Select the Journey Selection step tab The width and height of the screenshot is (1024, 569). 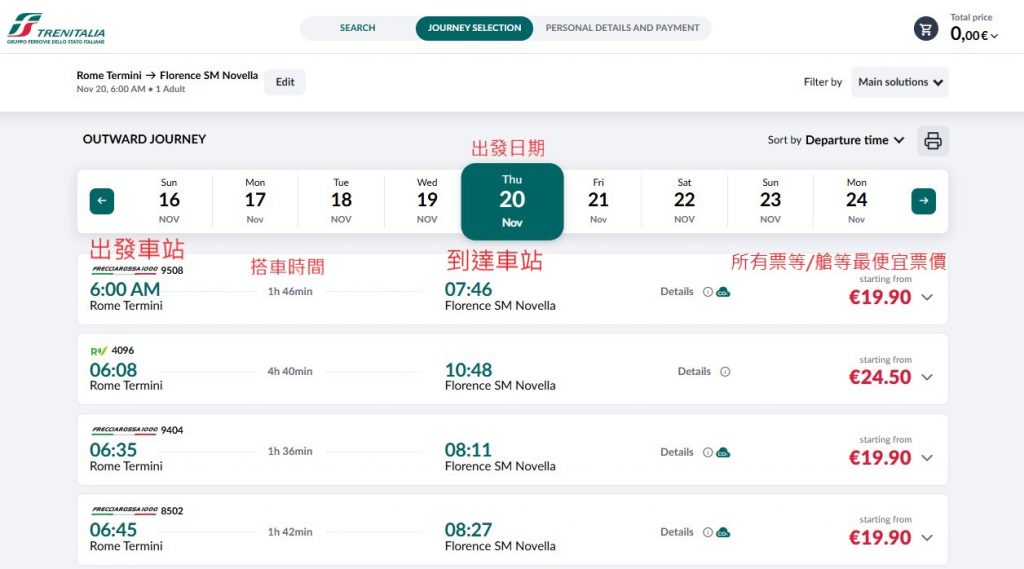(474, 28)
